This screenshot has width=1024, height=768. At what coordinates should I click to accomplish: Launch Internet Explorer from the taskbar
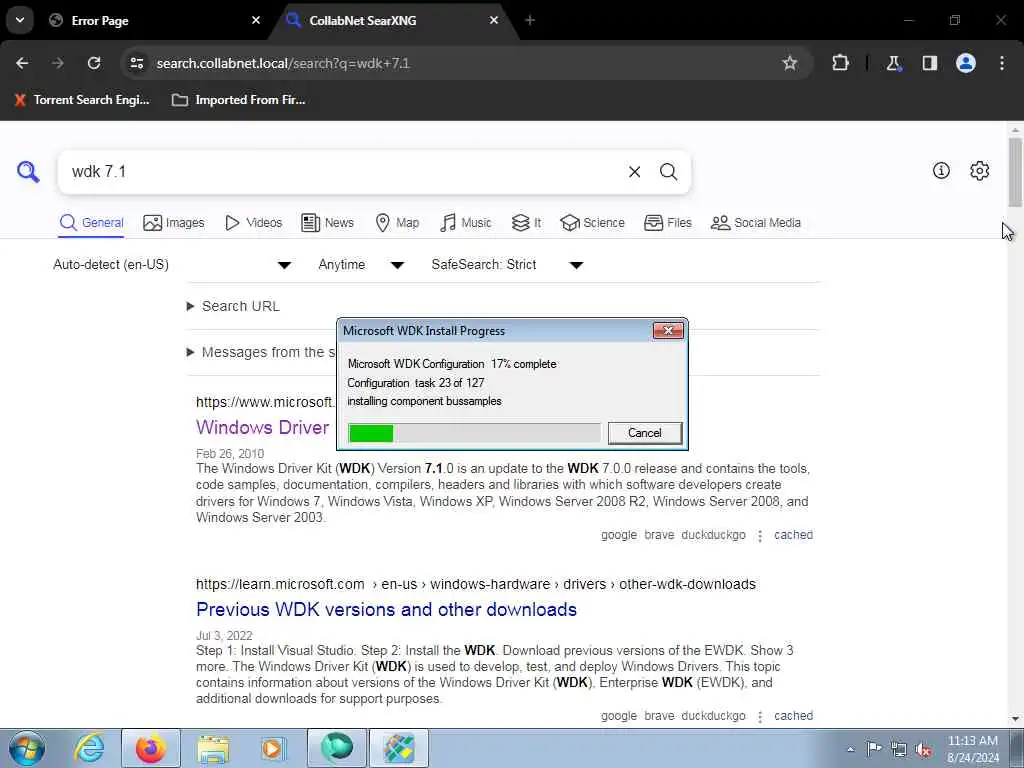click(x=89, y=748)
